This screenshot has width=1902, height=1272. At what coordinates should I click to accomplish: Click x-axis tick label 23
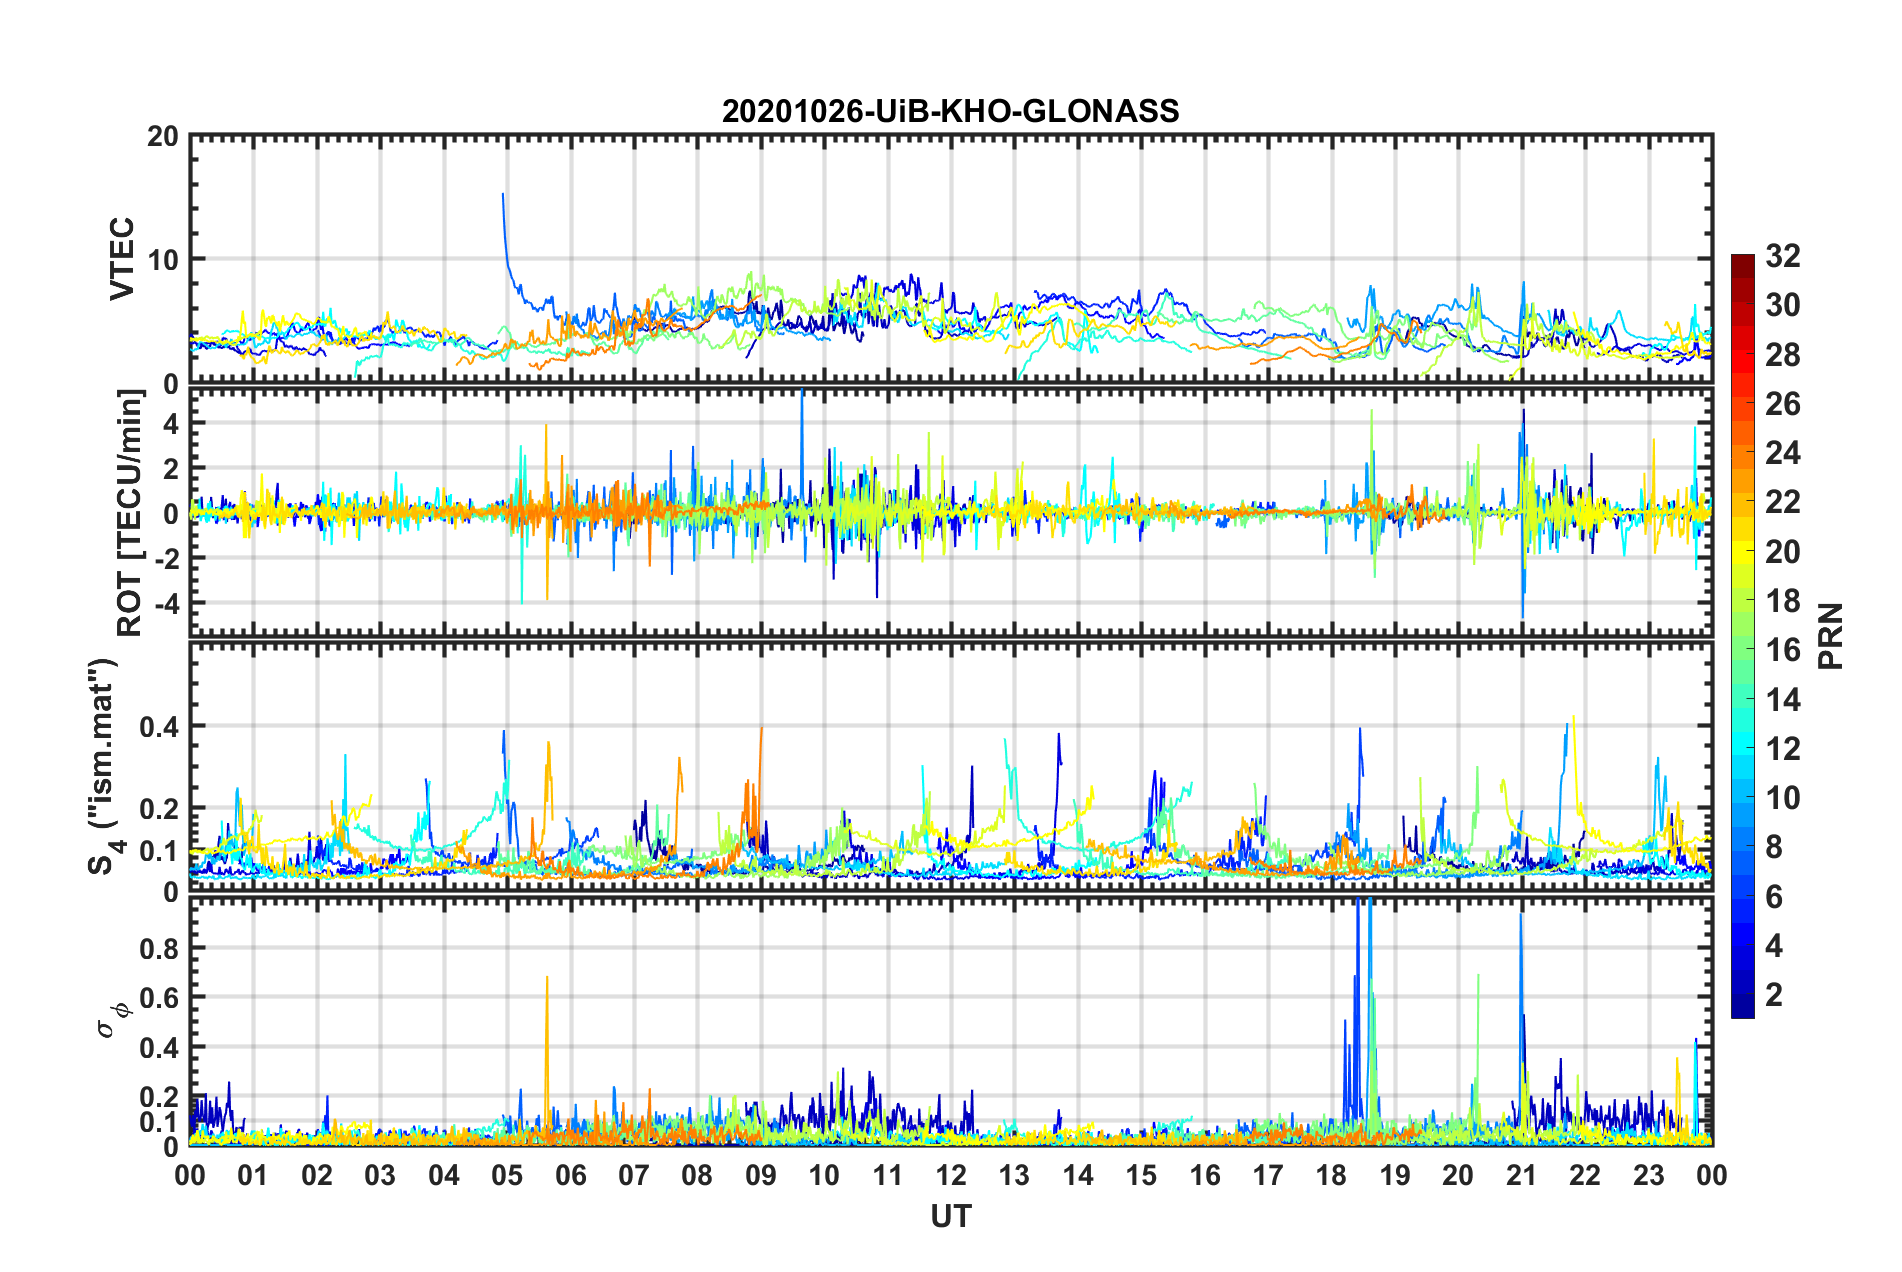click(1649, 1175)
